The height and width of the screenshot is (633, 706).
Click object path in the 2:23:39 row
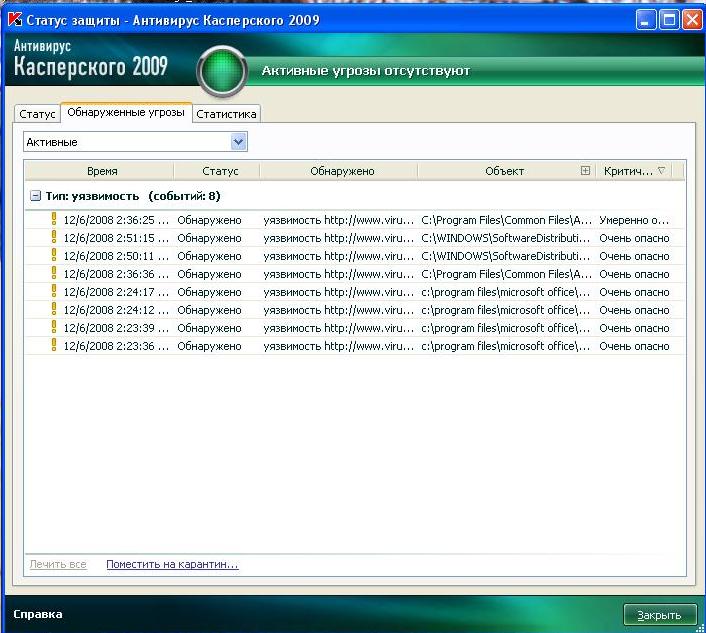click(x=506, y=328)
